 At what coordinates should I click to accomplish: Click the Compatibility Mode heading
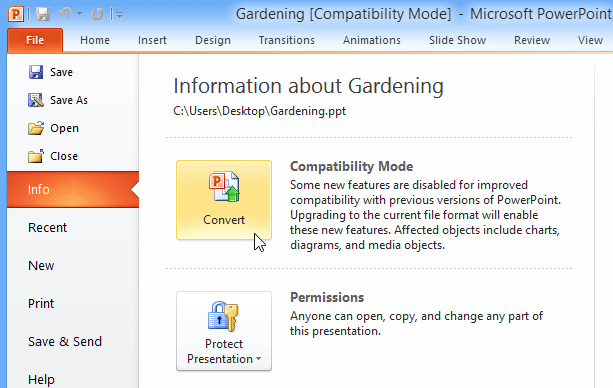(351, 167)
